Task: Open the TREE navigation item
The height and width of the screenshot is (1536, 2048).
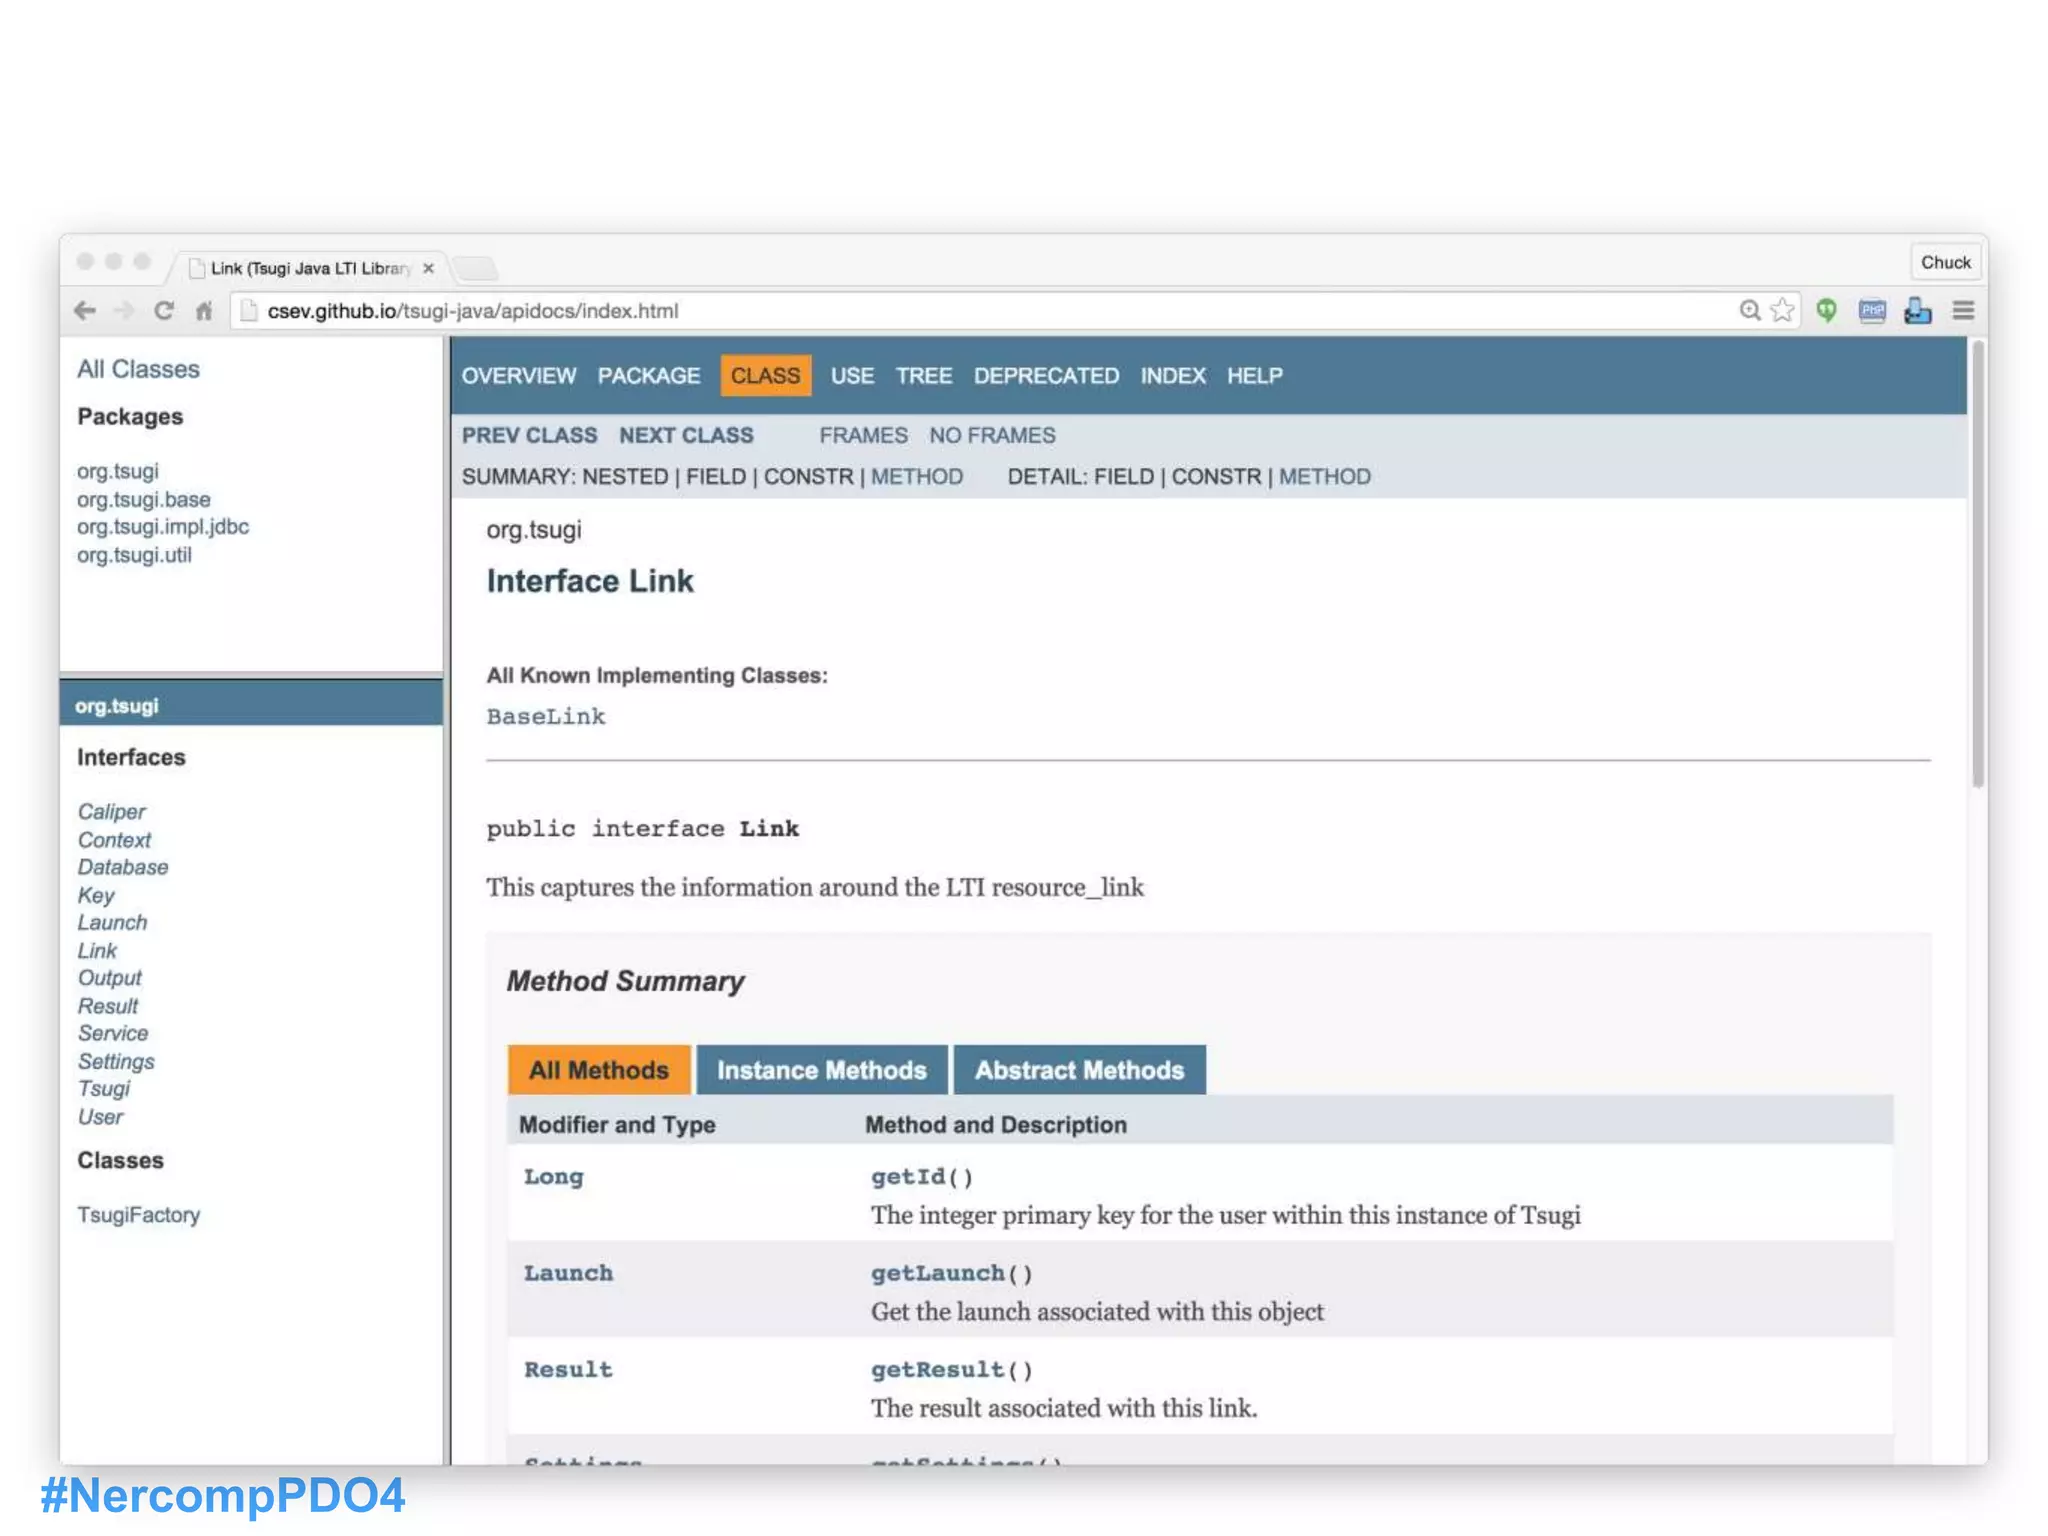Action: [923, 376]
